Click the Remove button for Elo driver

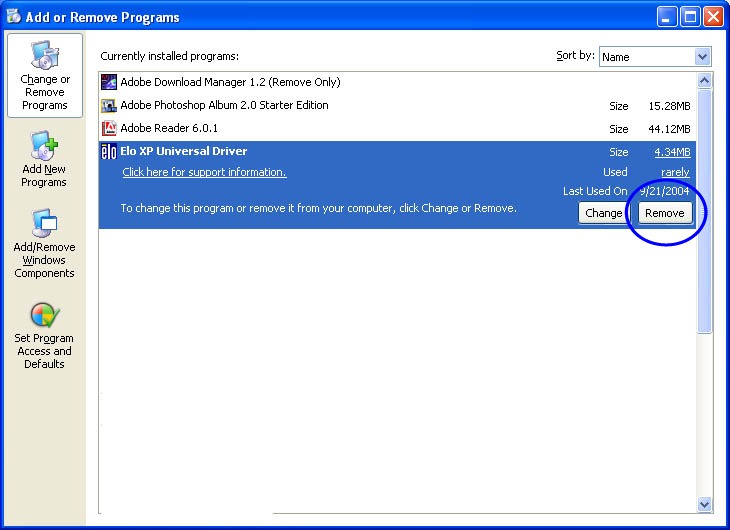point(665,213)
